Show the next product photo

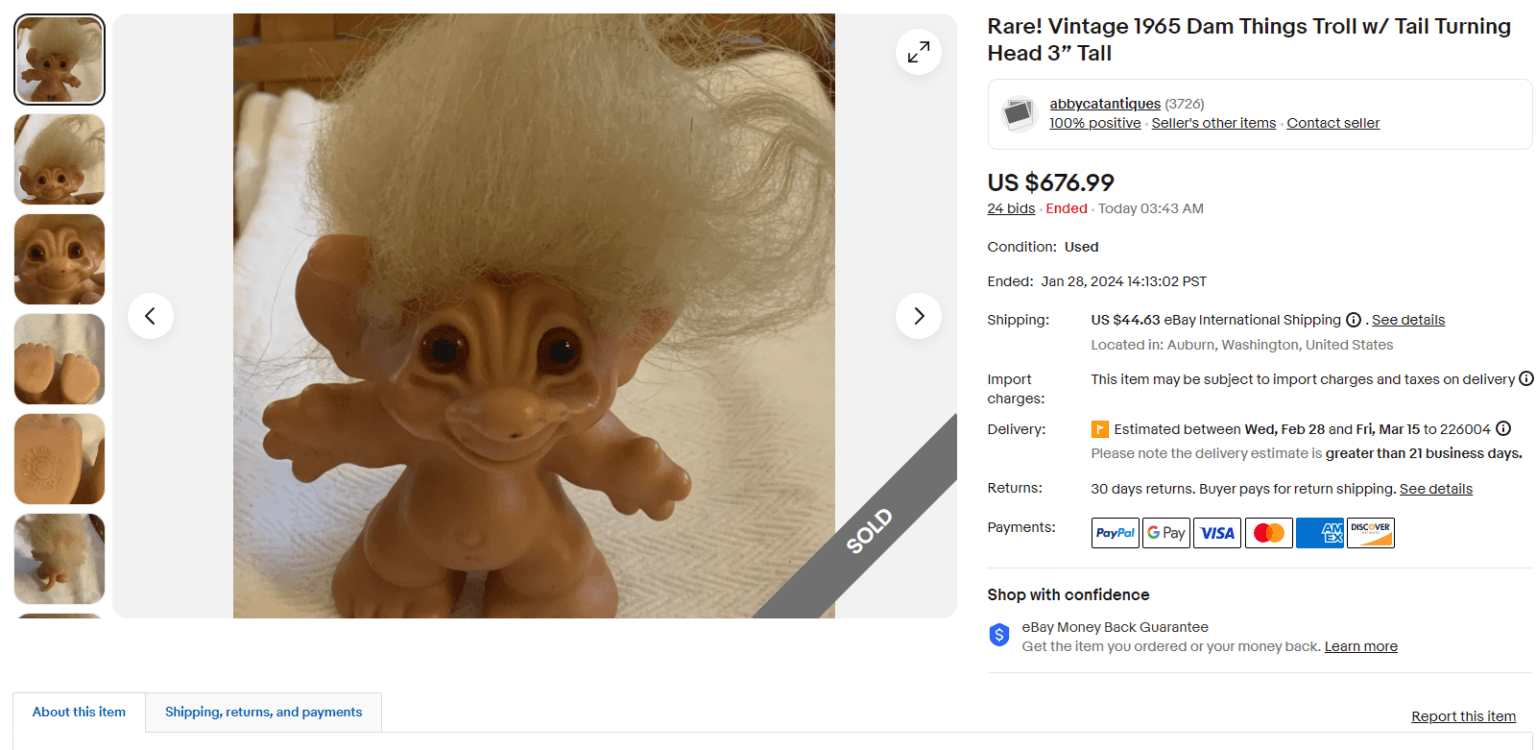click(918, 315)
